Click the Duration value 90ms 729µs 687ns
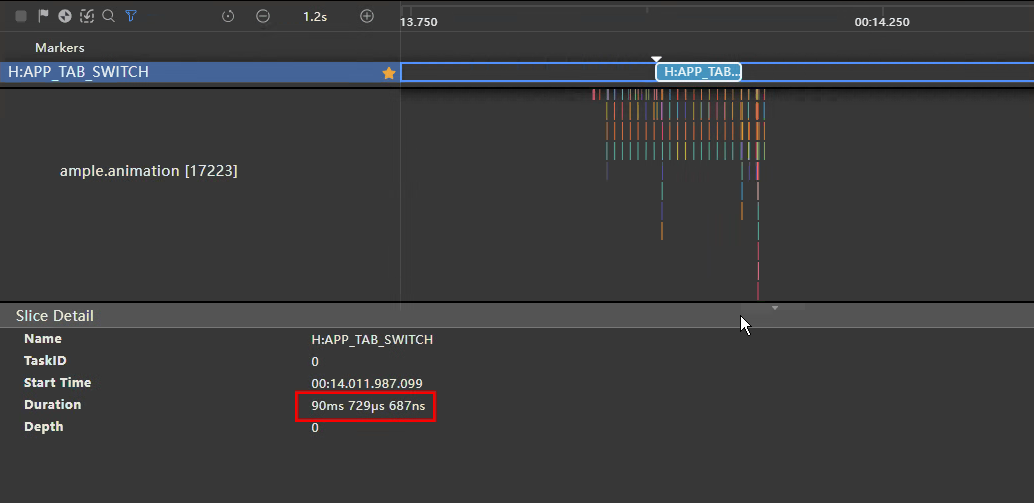This screenshot has width=1034, height=503. tap(365, 405)
